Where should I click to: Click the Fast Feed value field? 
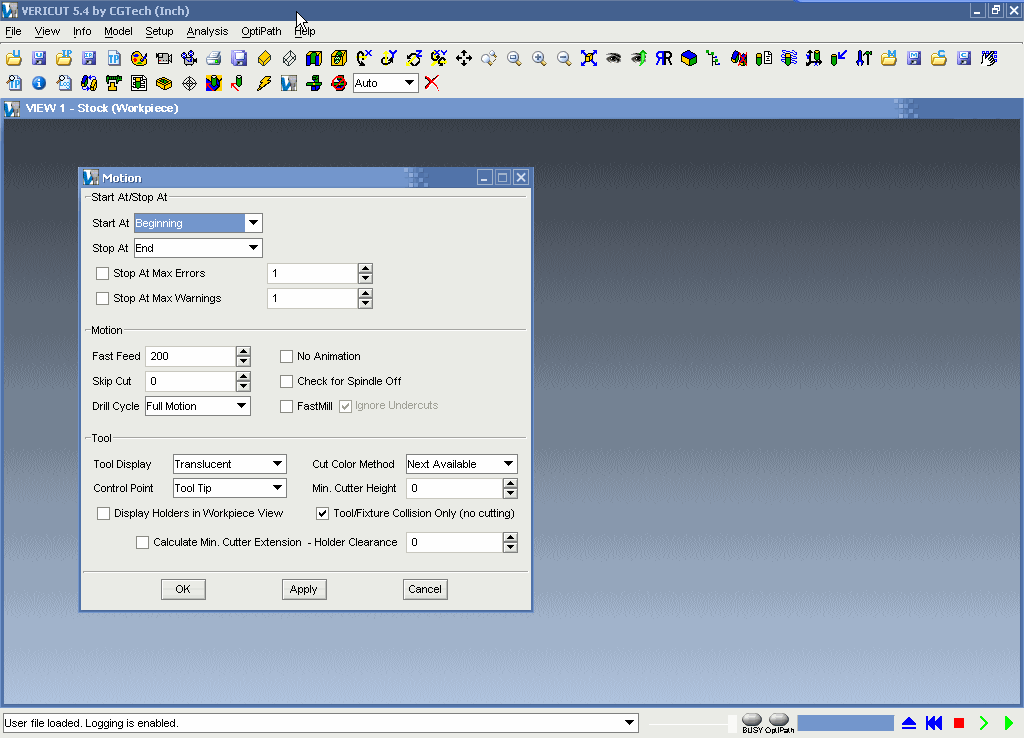pyautogui.click(x=190, y=357)
